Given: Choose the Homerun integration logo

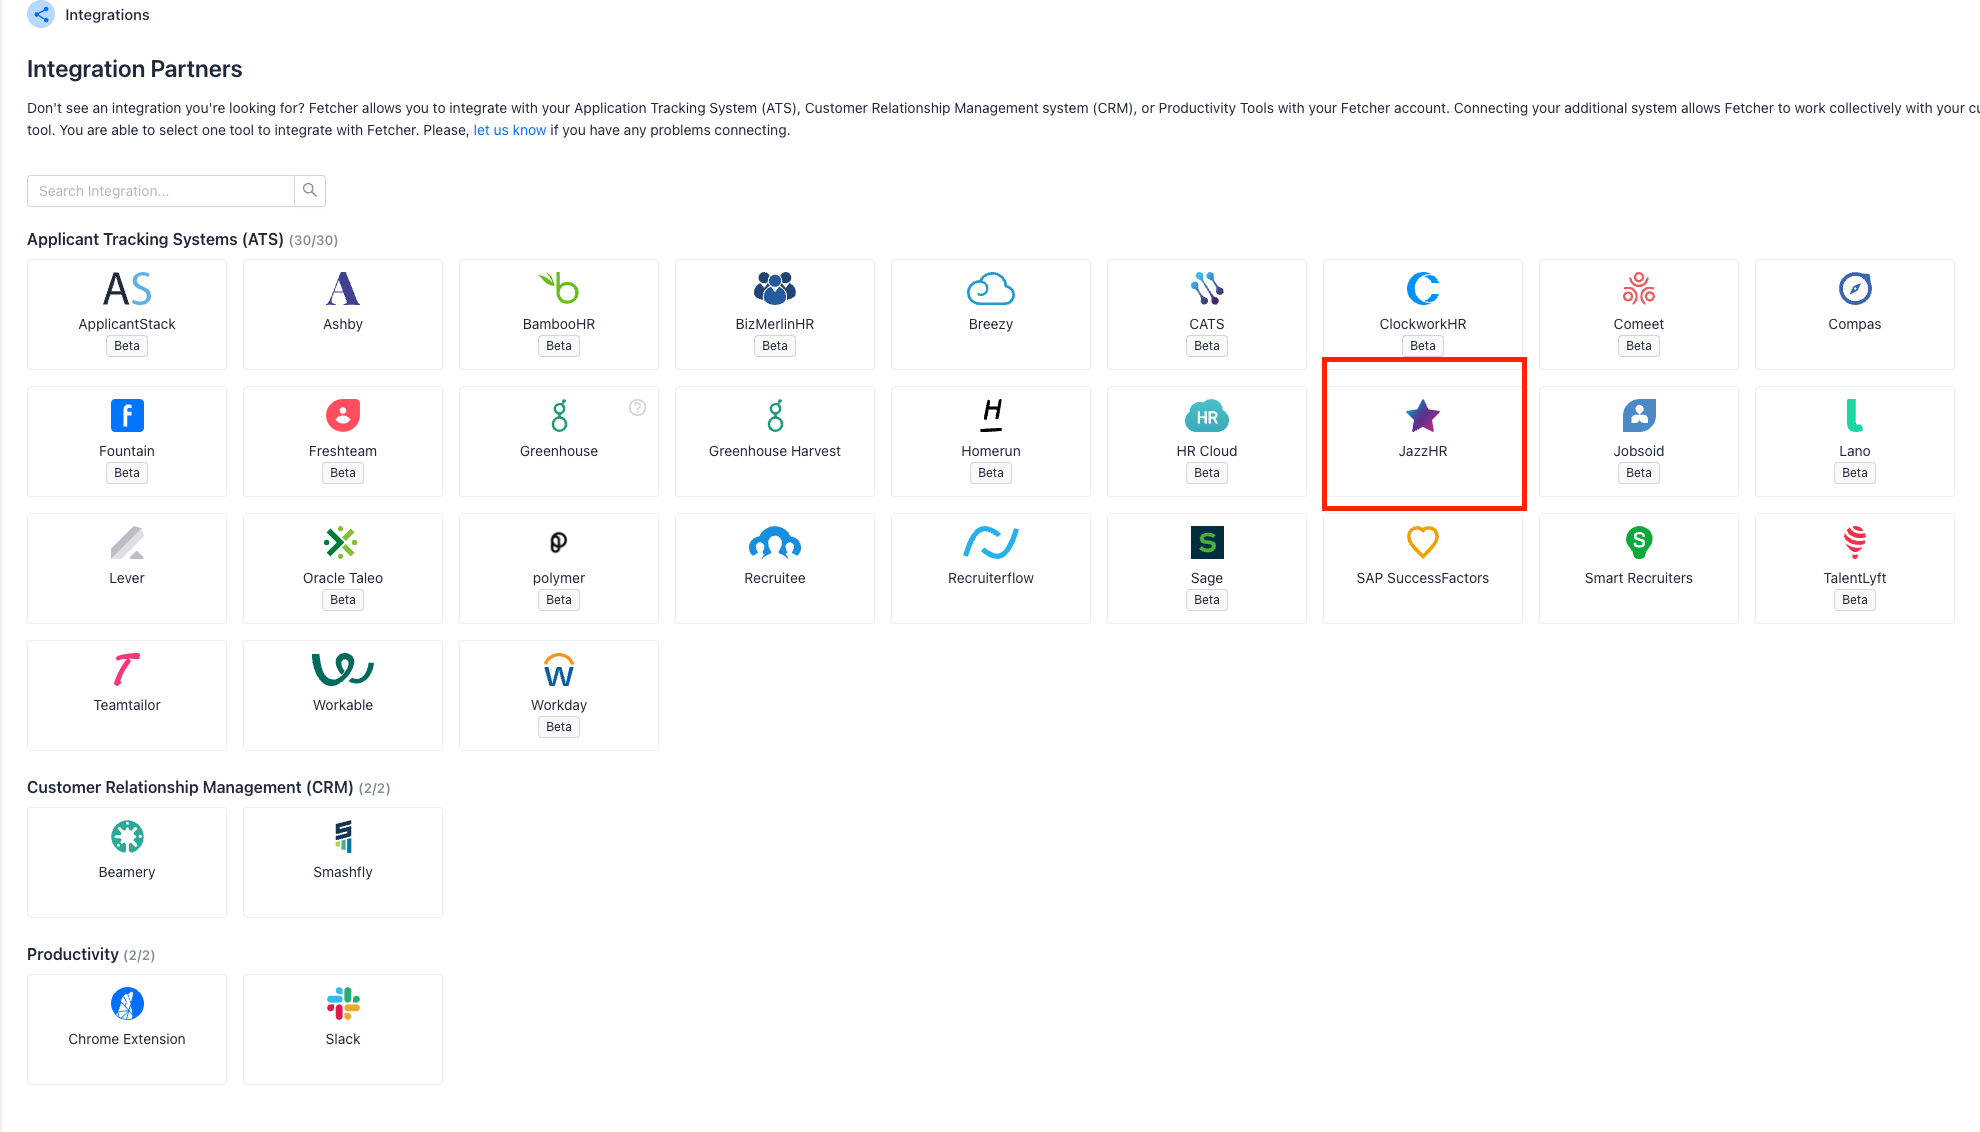Looking at the screenshot, I should click(x=991, y=415).
